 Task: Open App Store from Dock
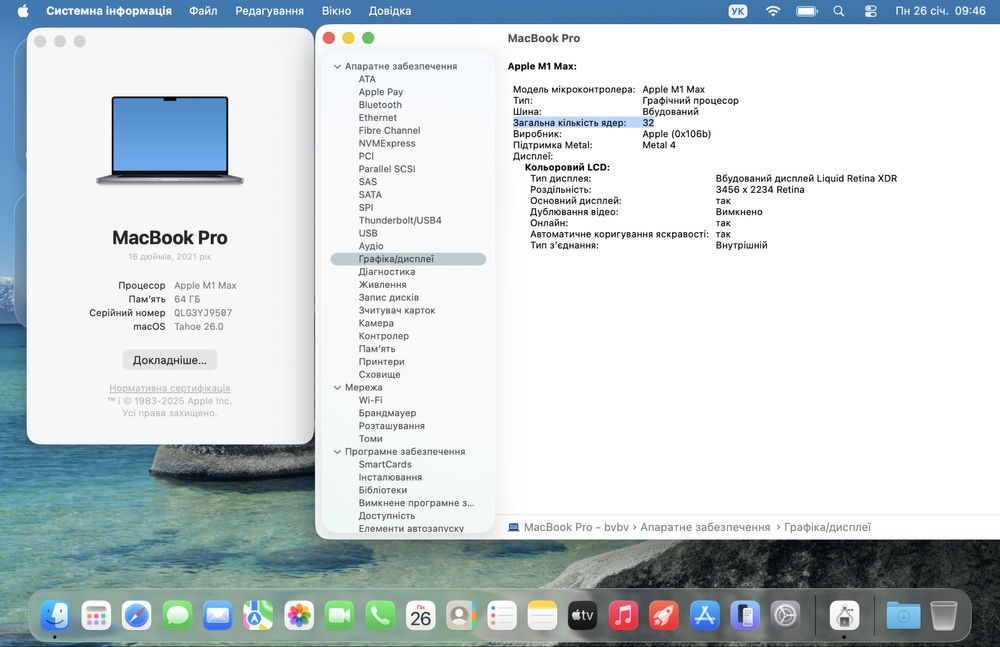(x=705, y=616)
